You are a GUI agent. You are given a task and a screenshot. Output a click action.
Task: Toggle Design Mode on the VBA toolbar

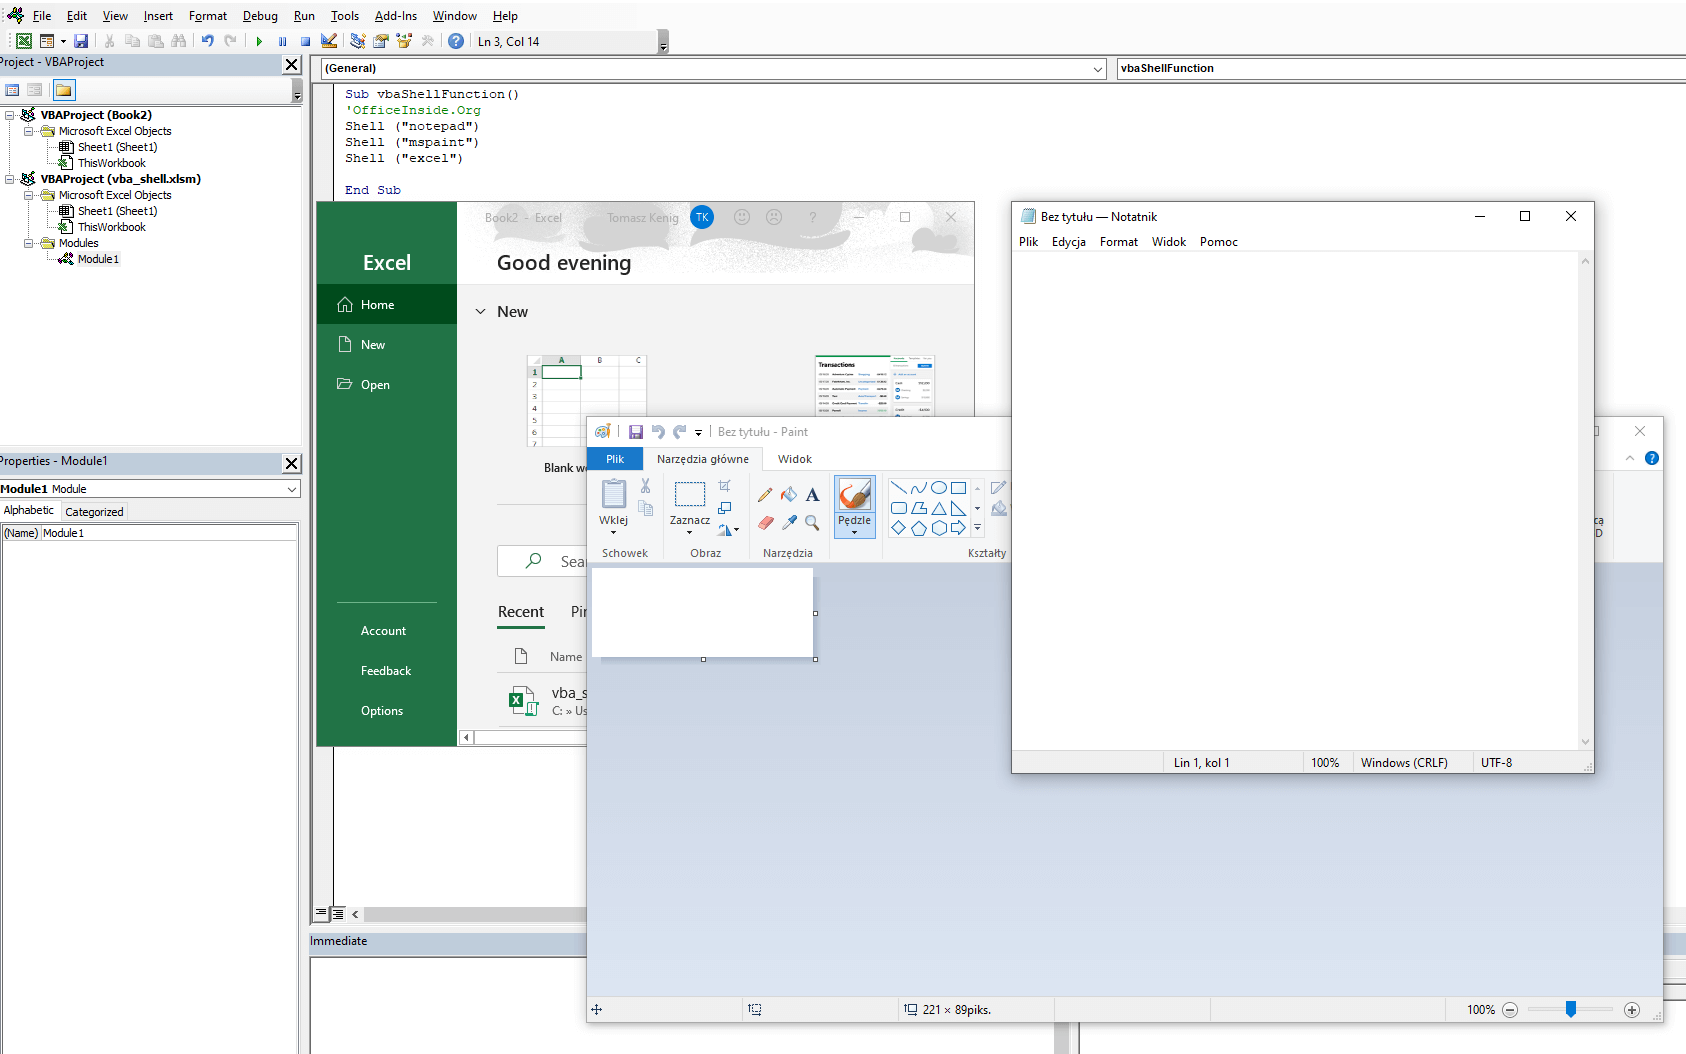(x=329, y=41)
